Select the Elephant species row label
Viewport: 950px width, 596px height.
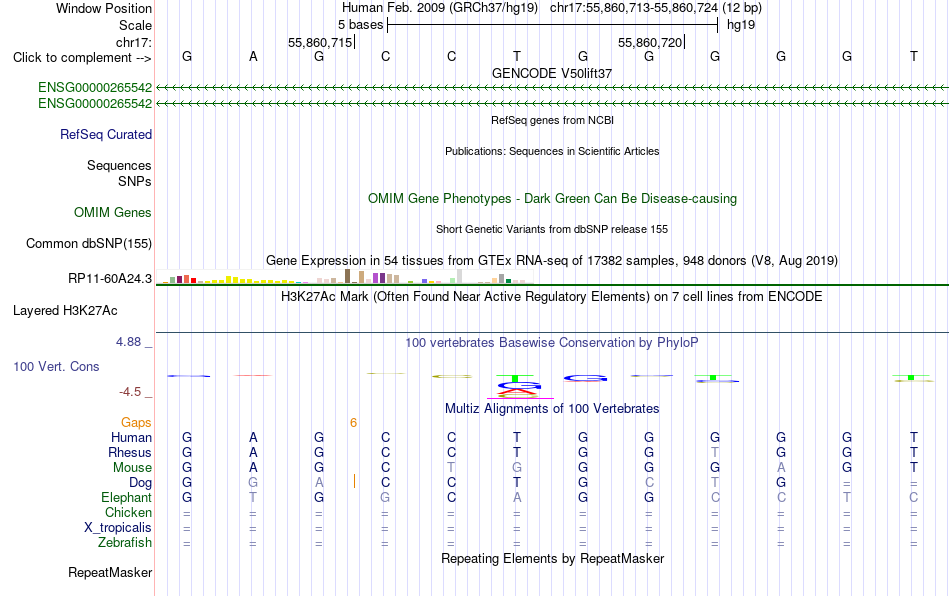pyautogui.click(x=127, y=497)
